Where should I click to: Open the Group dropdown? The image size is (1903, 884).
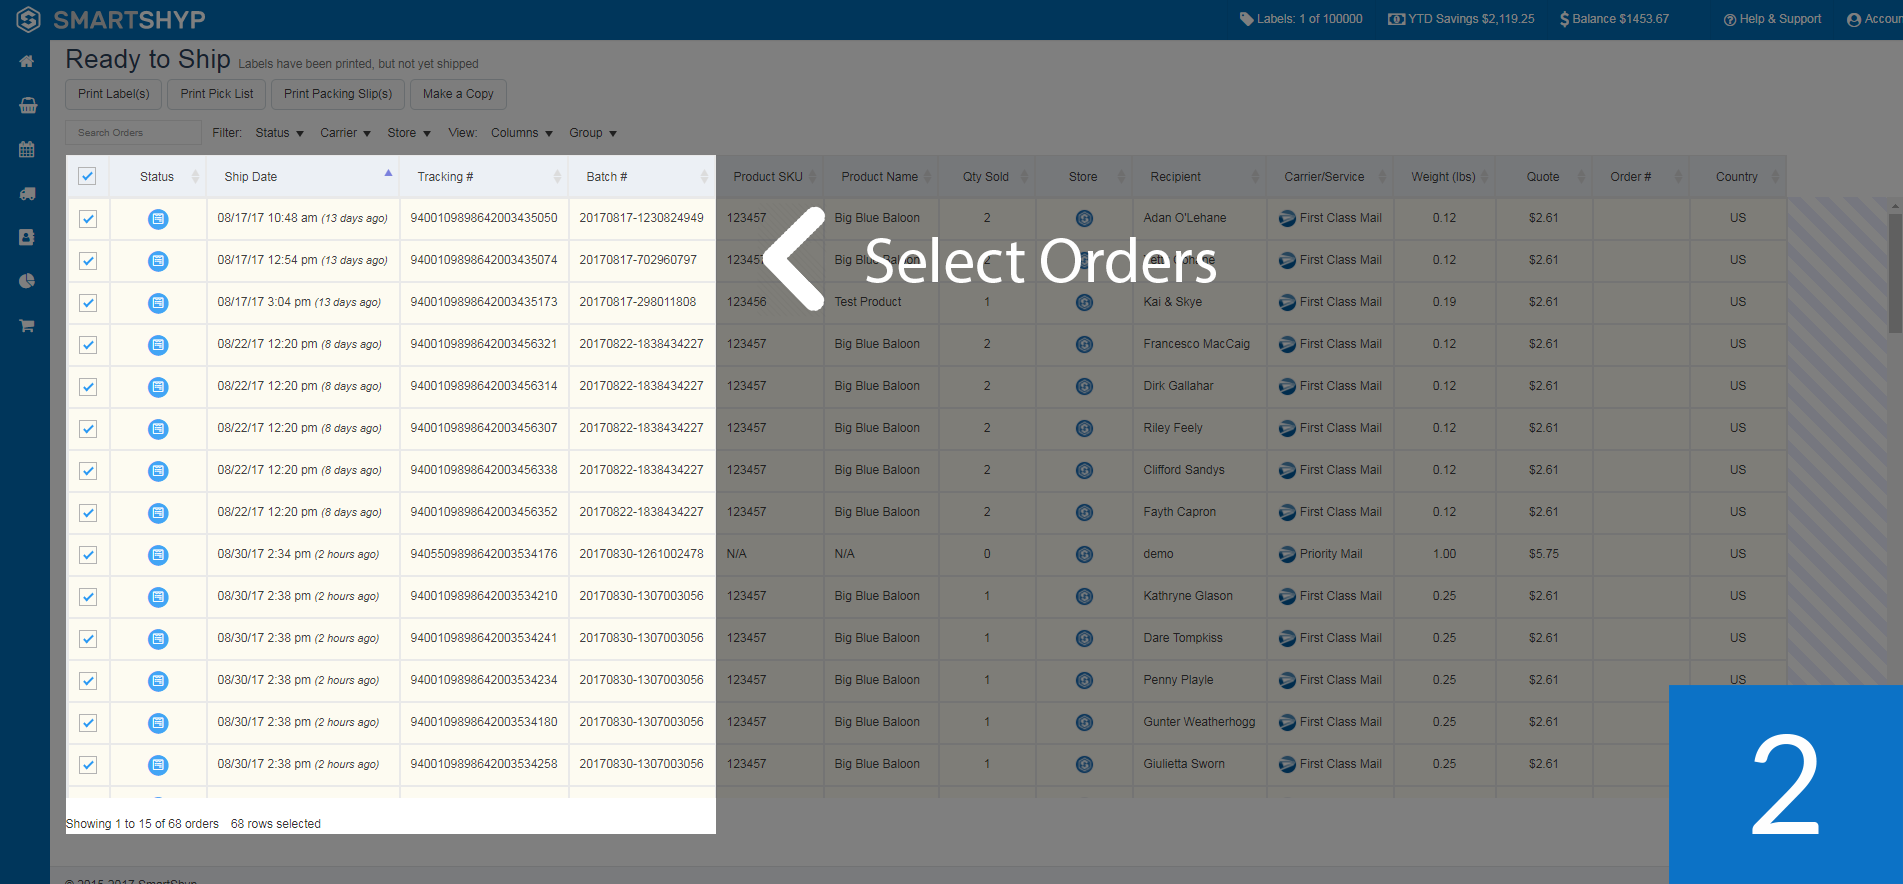point(593,133)
